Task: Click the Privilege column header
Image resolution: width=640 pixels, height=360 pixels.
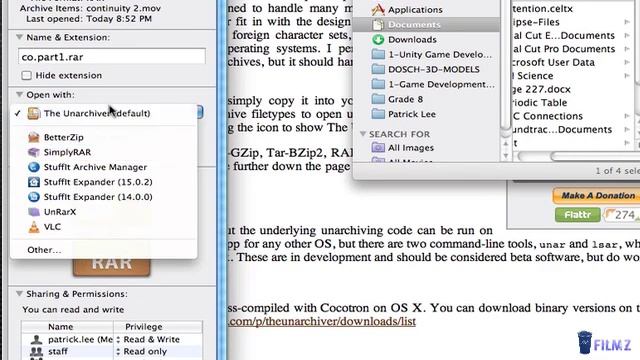Action: pos(157,327)
